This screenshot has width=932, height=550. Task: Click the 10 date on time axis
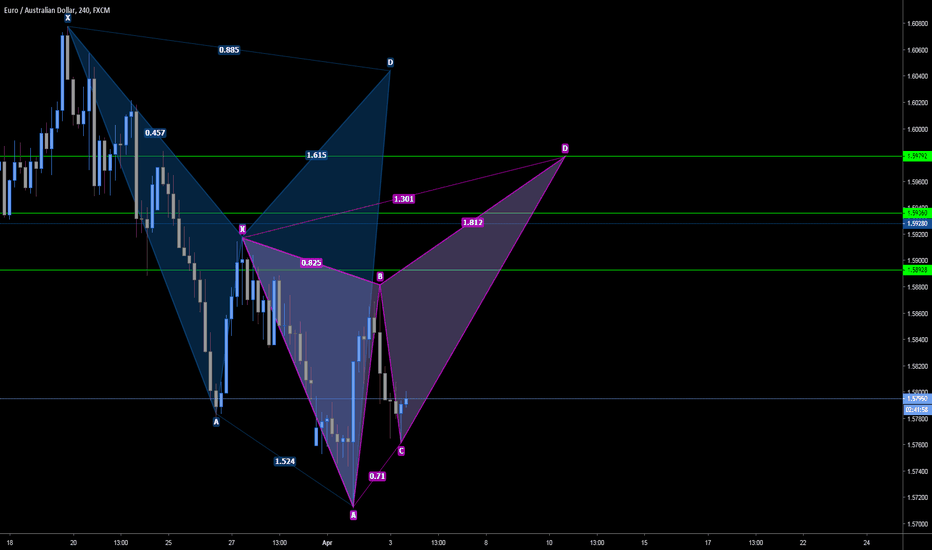(549, 543)
